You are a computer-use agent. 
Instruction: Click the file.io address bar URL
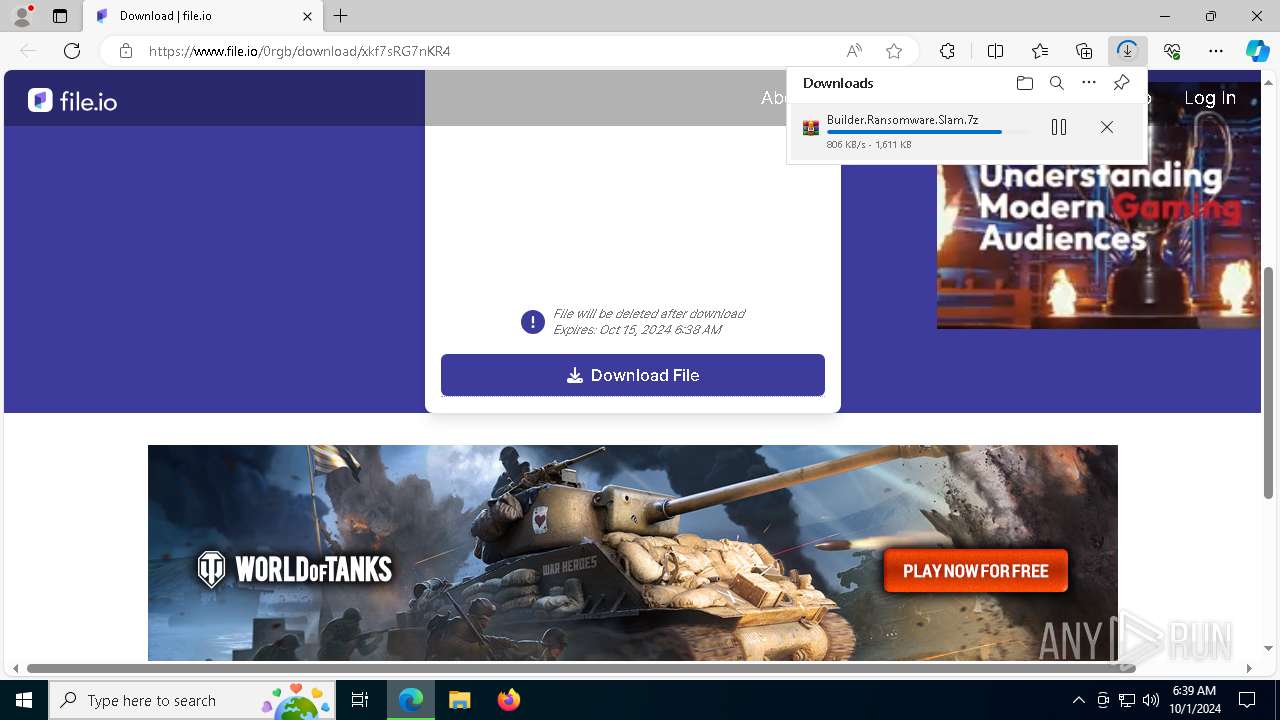point(299,51)
